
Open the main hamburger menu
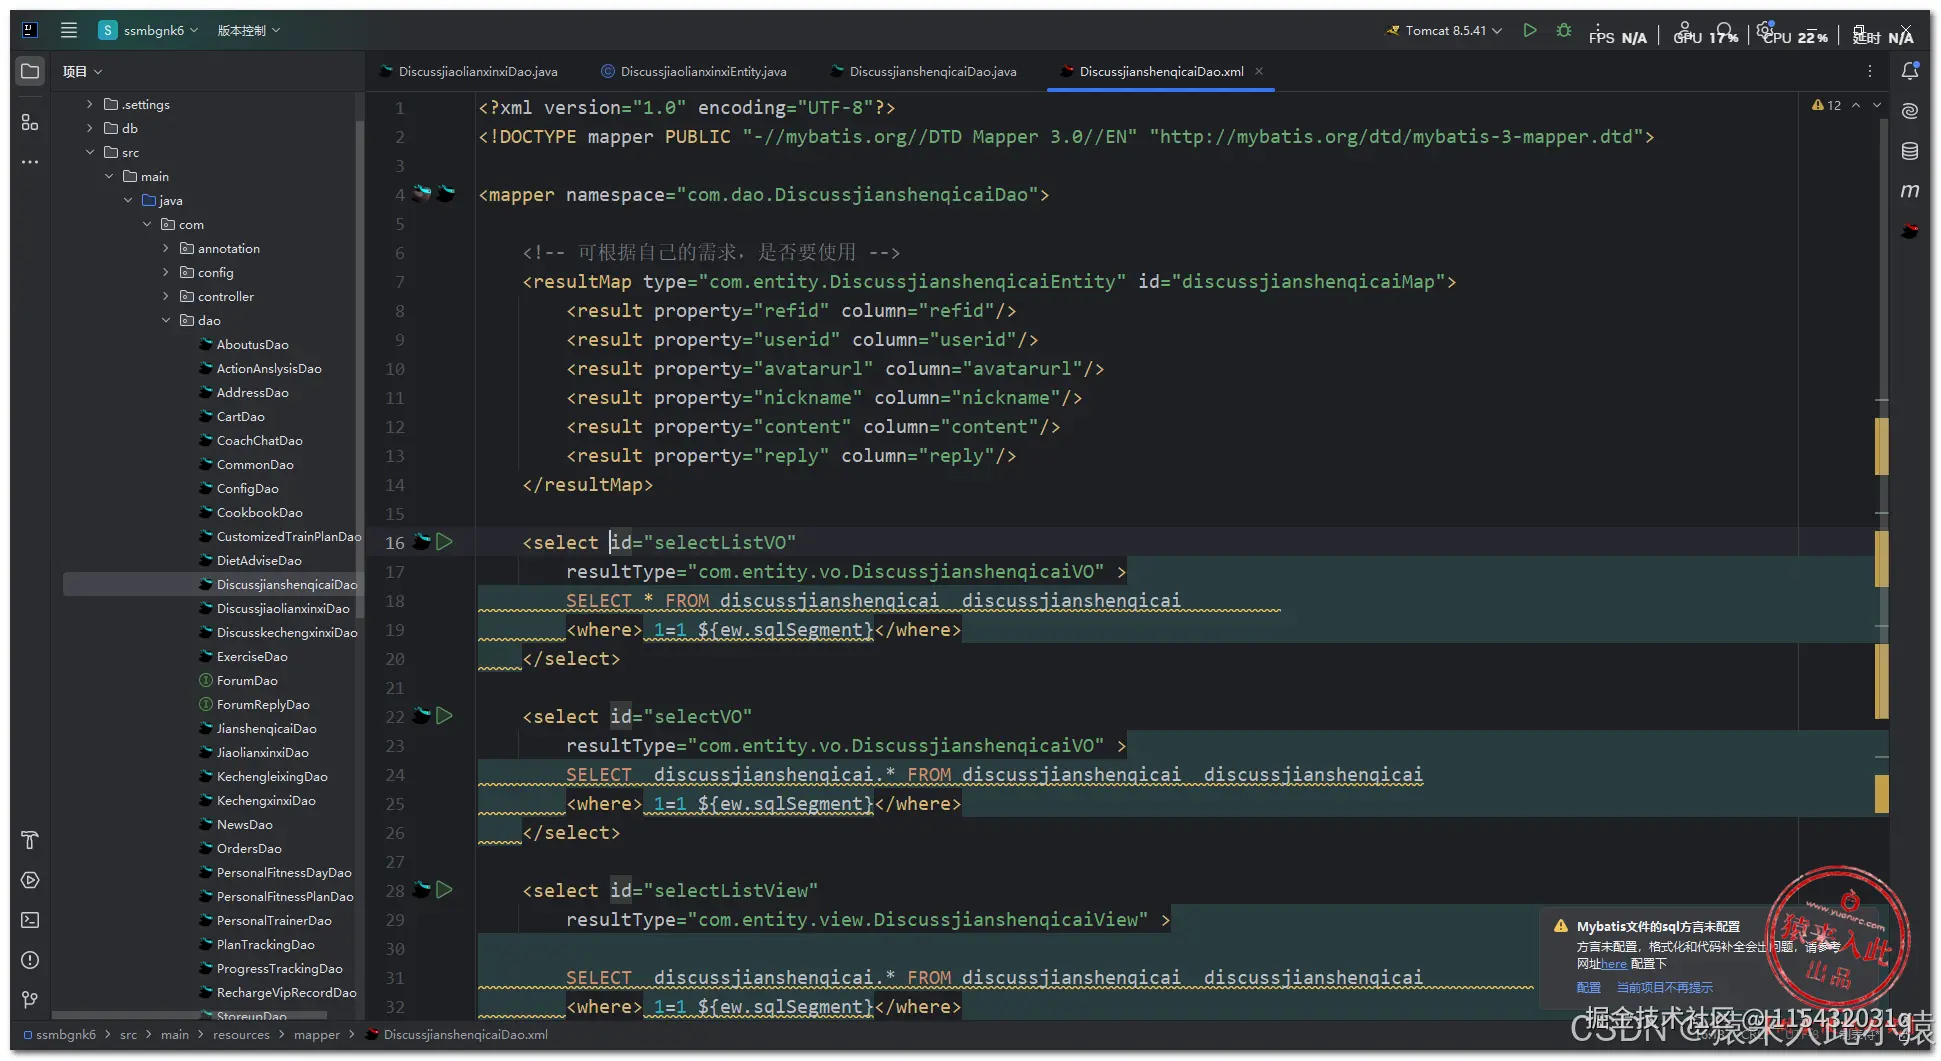69,30
